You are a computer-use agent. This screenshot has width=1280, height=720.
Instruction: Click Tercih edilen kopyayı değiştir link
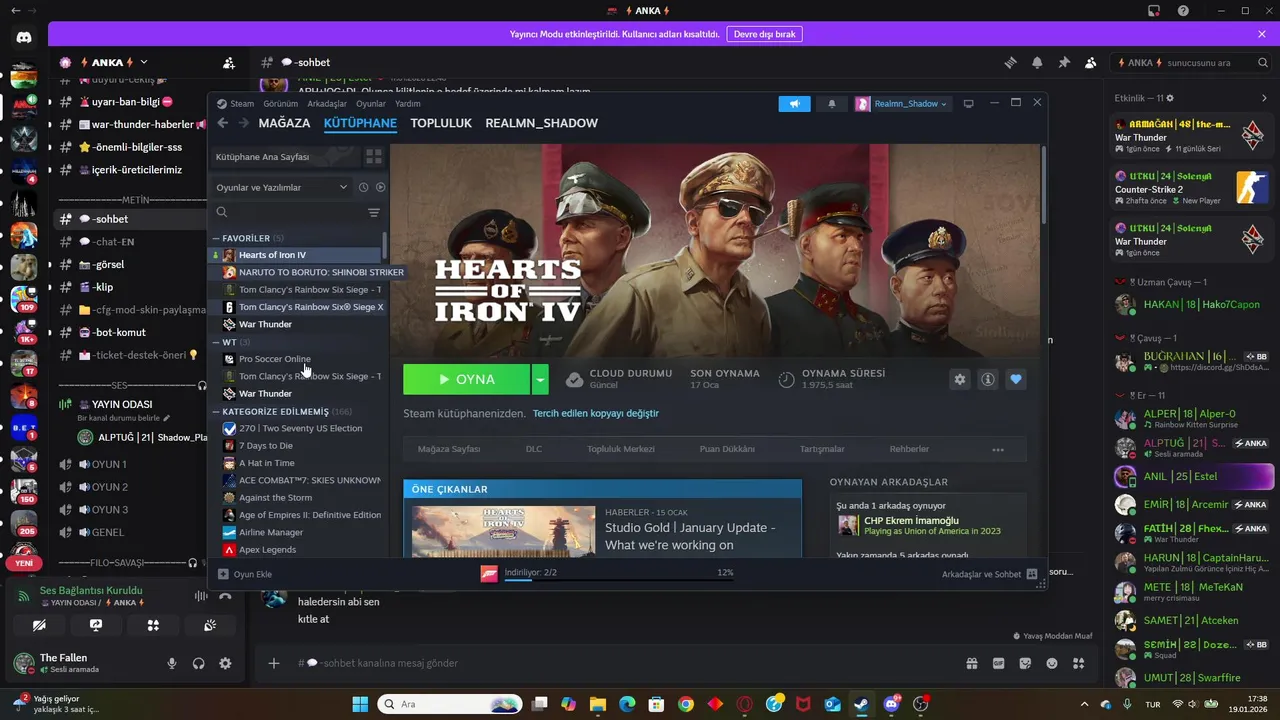click(x=595, y=413)
